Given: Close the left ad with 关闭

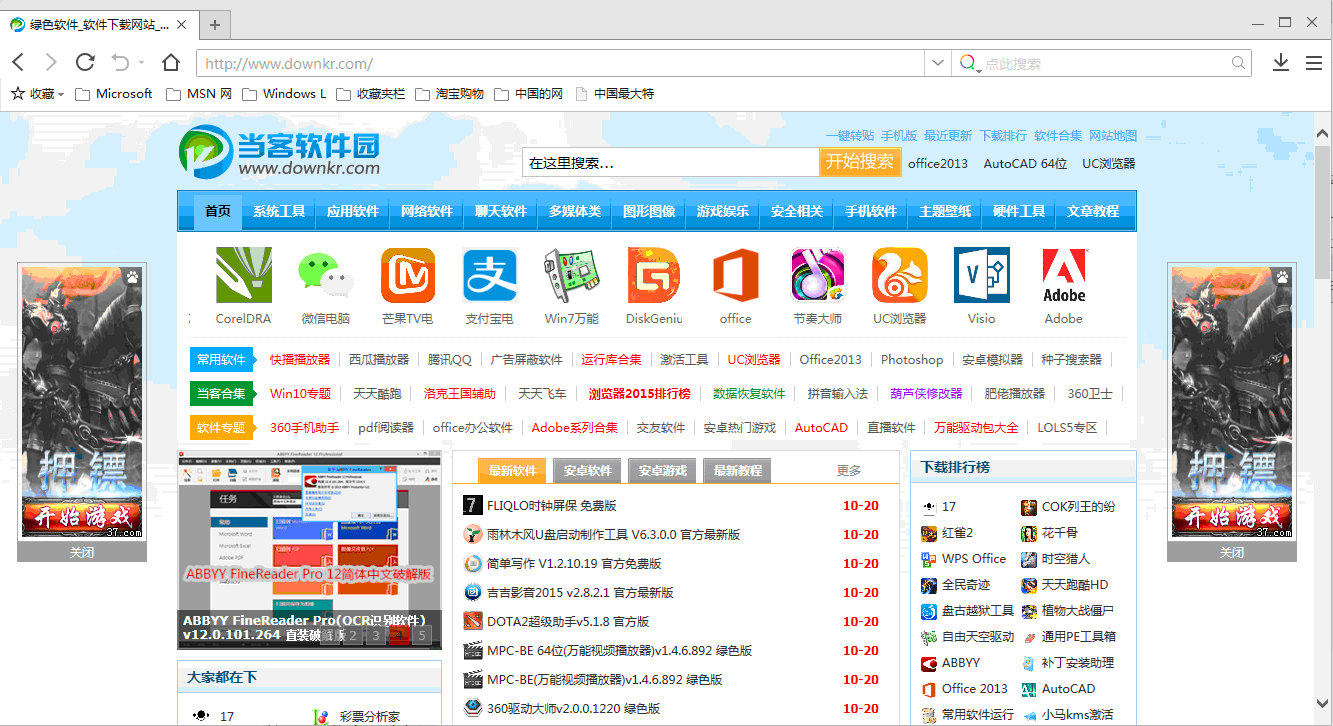Looking at the screenshot, I should [82, 552].
